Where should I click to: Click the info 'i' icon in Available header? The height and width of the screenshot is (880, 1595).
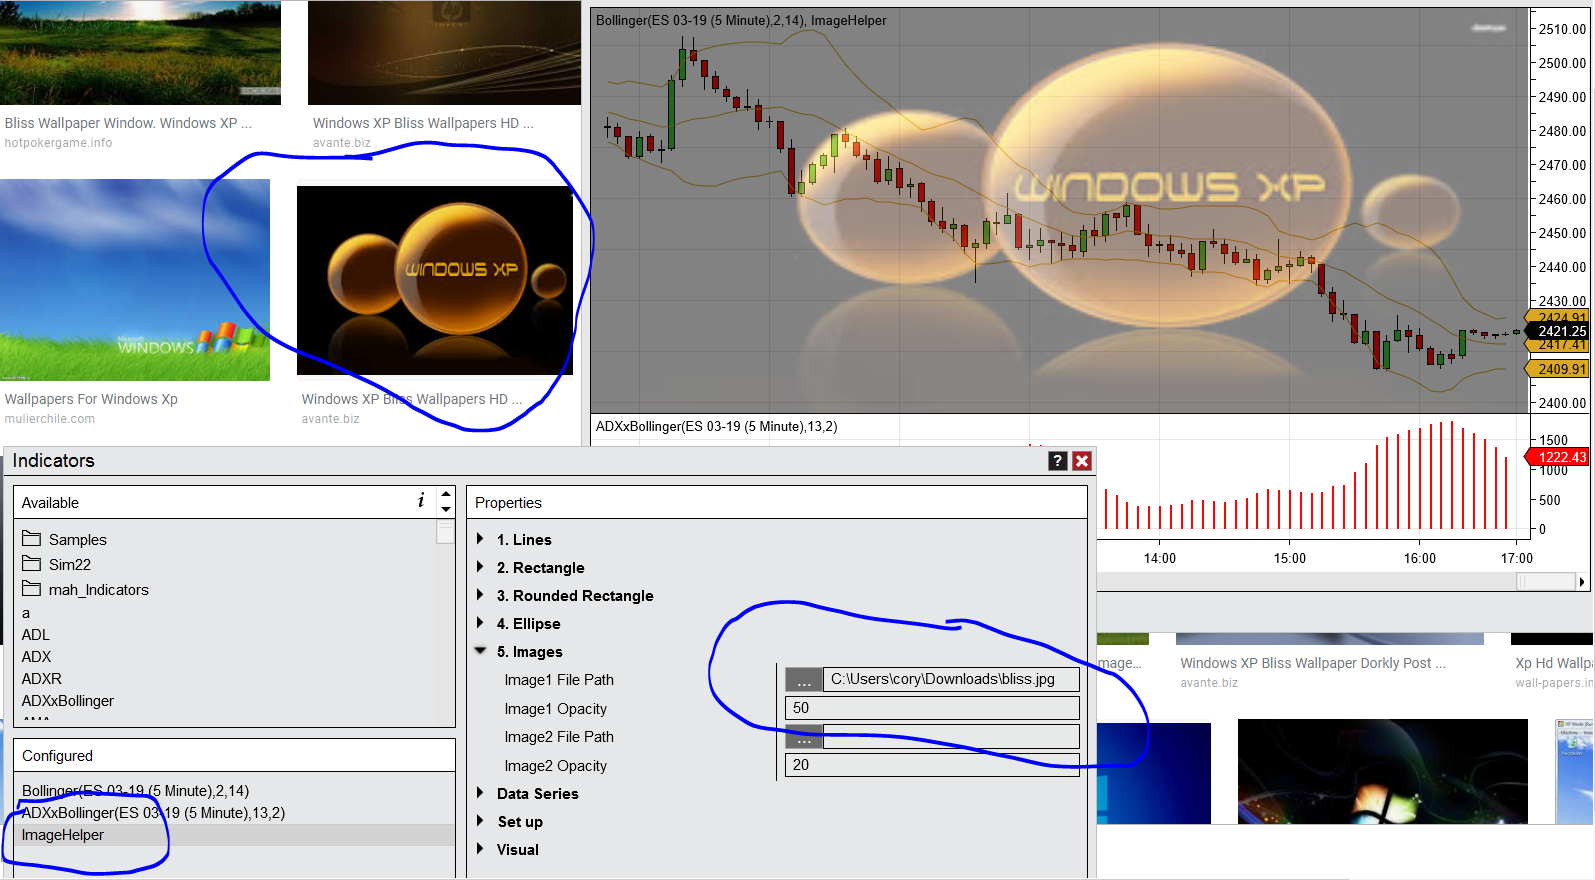coord(421,500)
